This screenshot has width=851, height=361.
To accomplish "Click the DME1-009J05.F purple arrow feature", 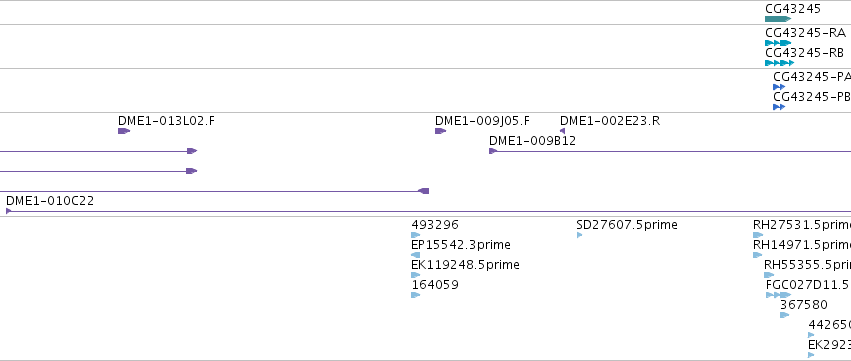I will 440,131.
